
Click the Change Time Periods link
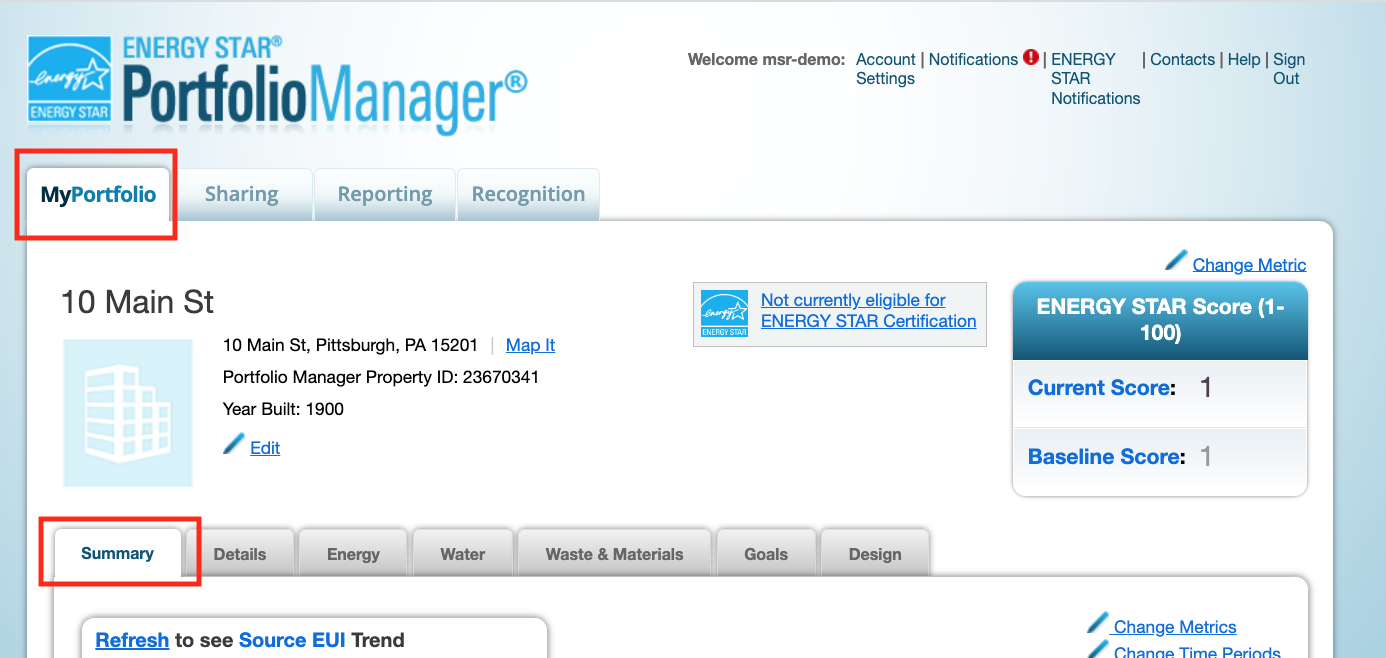pyautogui.click(x=1197, y=652)
